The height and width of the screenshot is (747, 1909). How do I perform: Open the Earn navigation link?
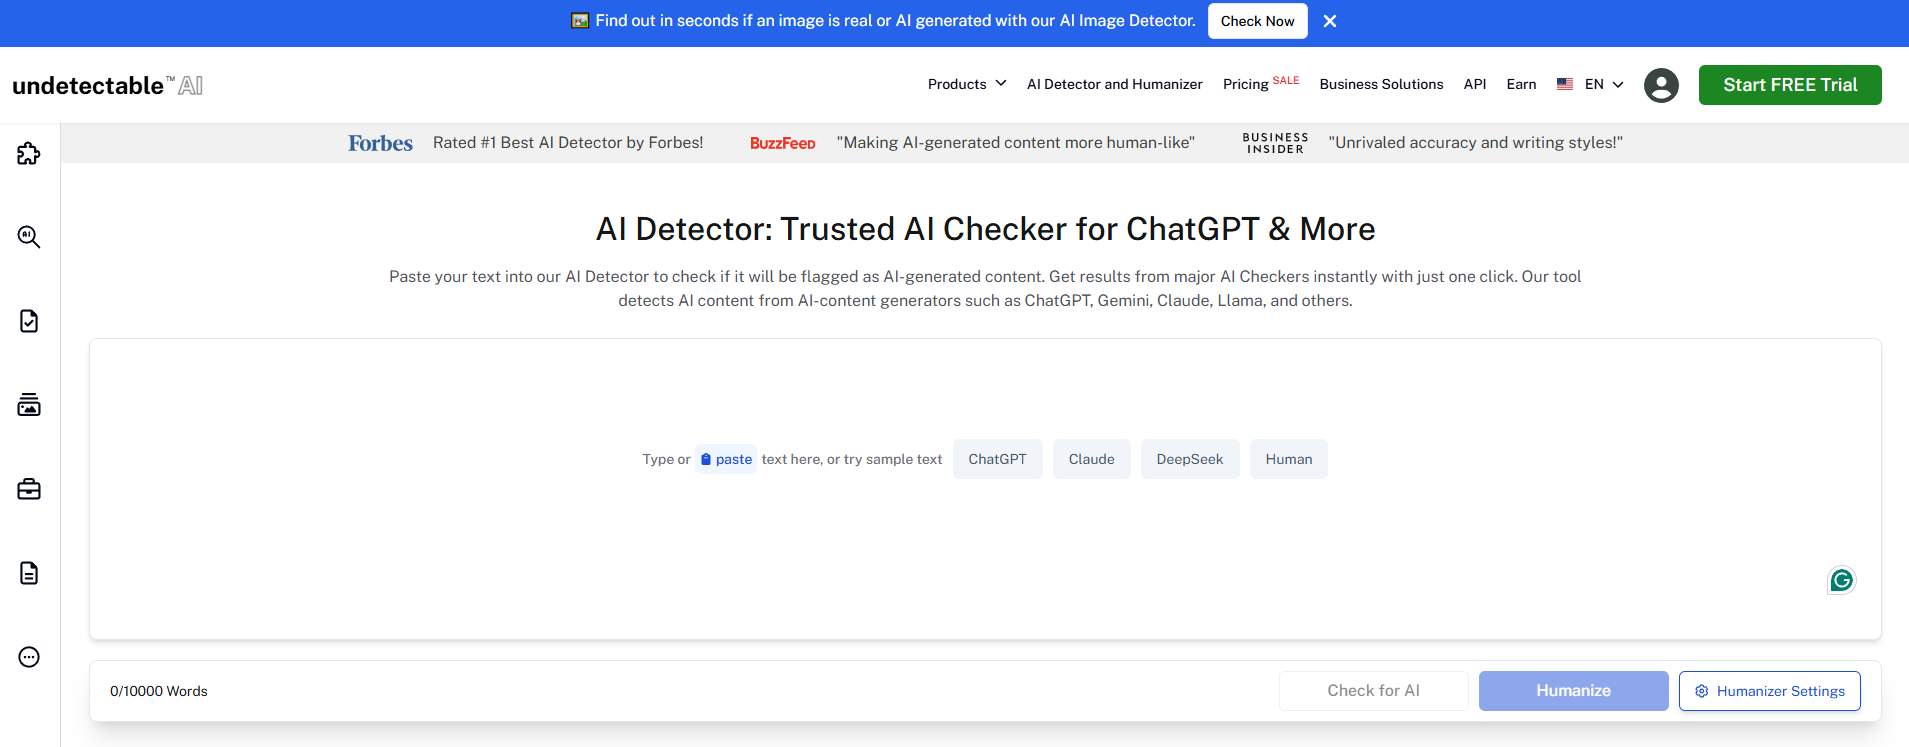coord(1521,84)
